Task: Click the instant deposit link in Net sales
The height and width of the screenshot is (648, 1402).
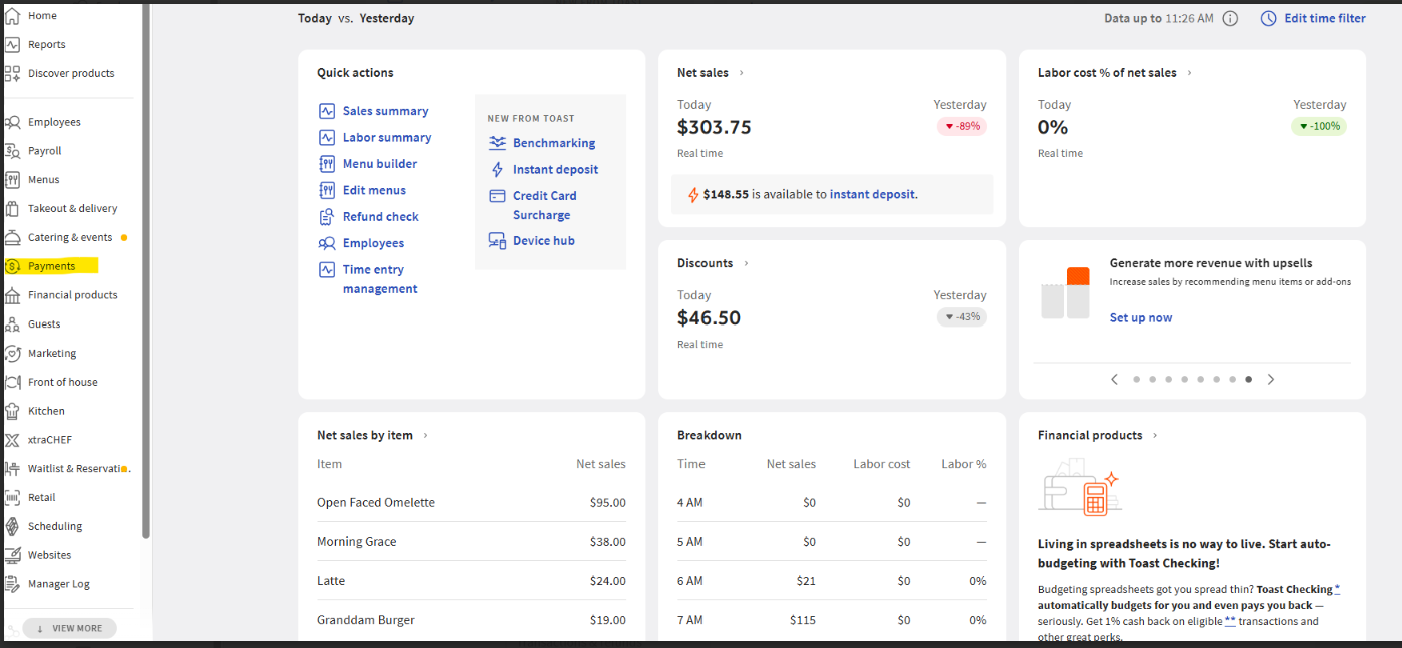Action: tap(872, 195)
